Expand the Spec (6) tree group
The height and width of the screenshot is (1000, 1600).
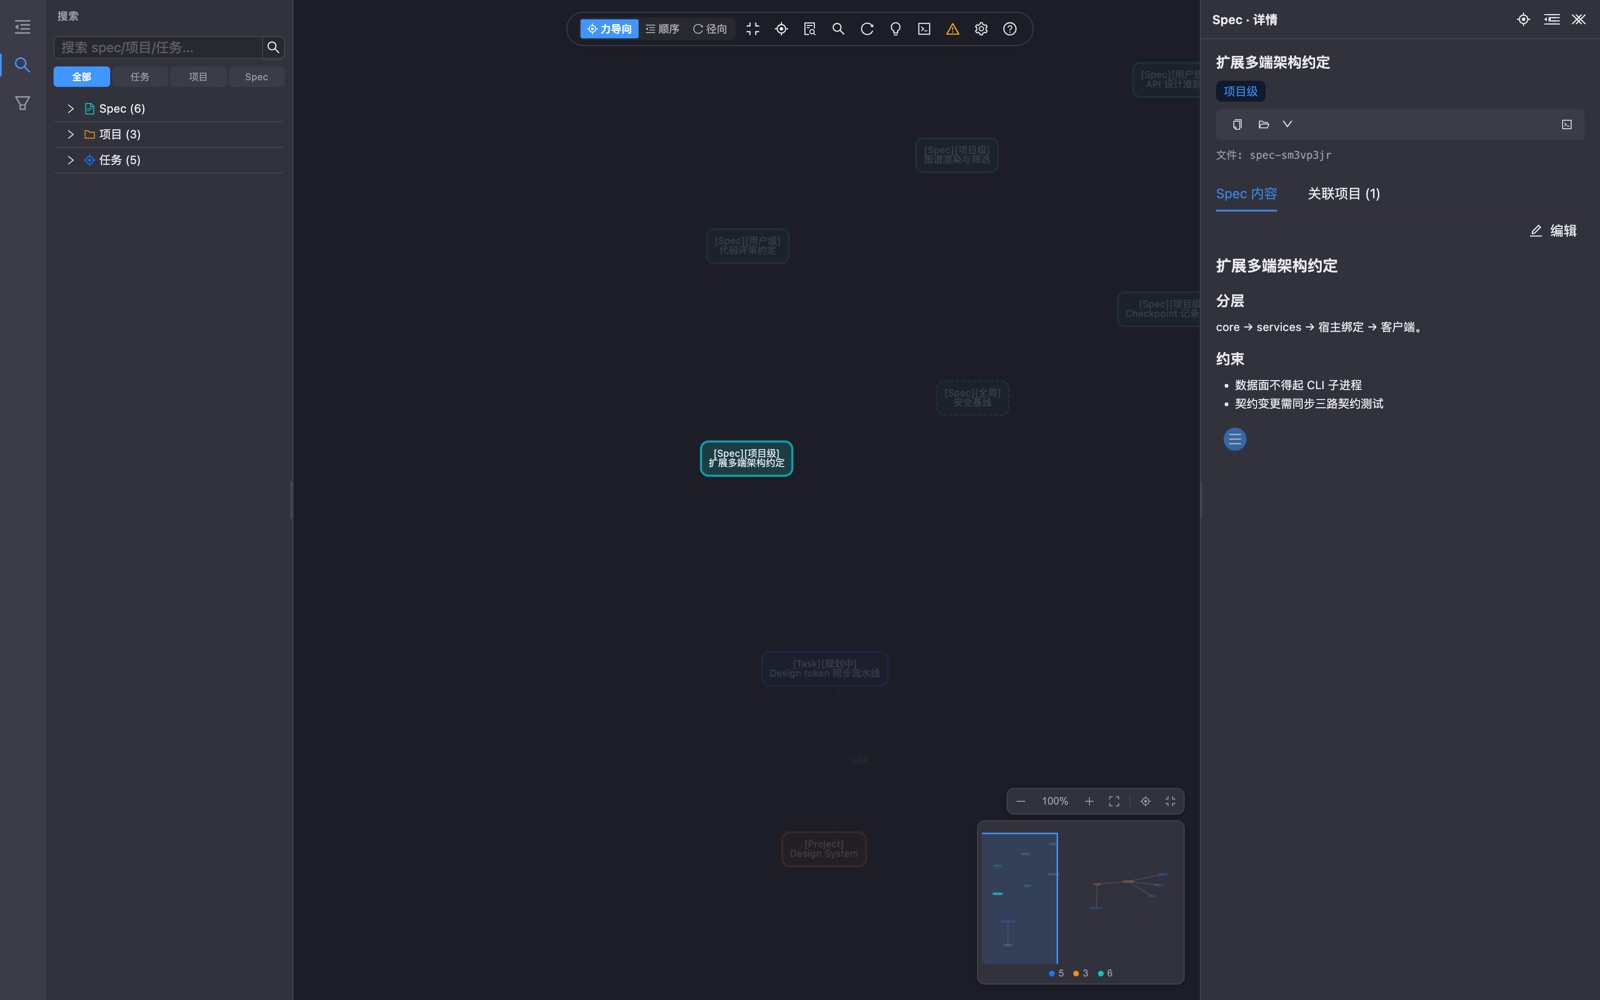click(70, 109)
